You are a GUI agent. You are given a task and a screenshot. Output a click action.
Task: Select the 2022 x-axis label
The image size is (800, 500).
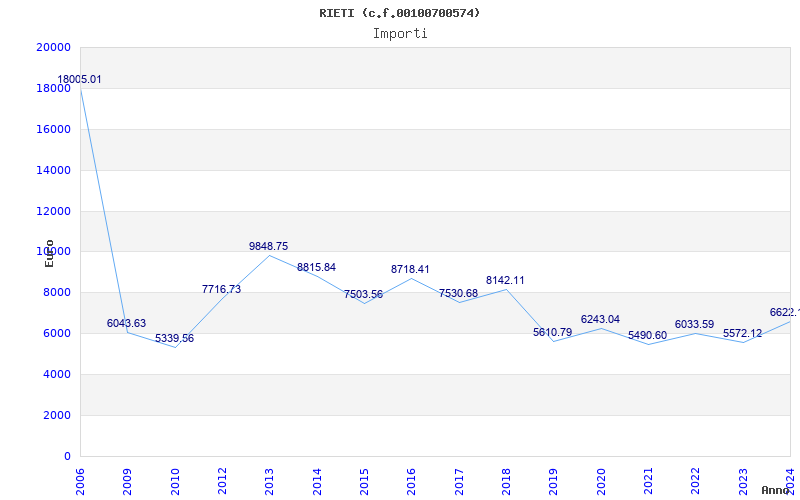pyautogui.click(x=696, y=482)
